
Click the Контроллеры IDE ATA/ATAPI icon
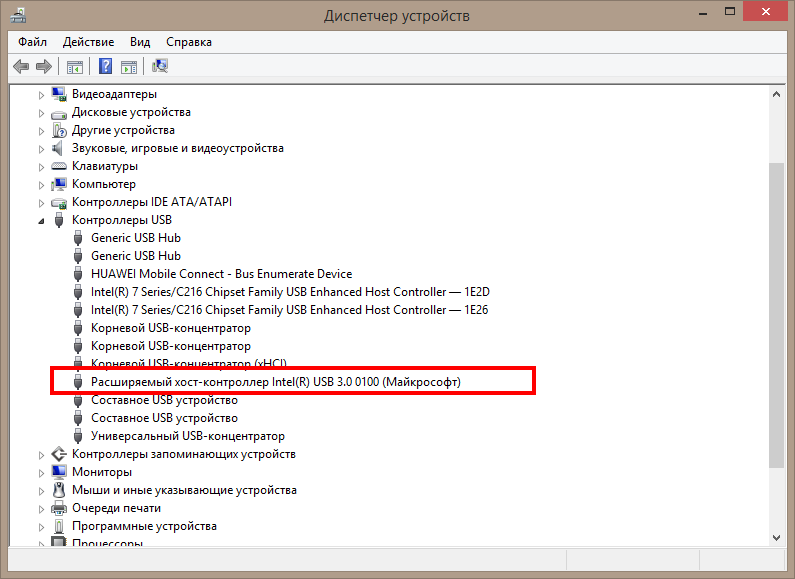pos(59,203)
